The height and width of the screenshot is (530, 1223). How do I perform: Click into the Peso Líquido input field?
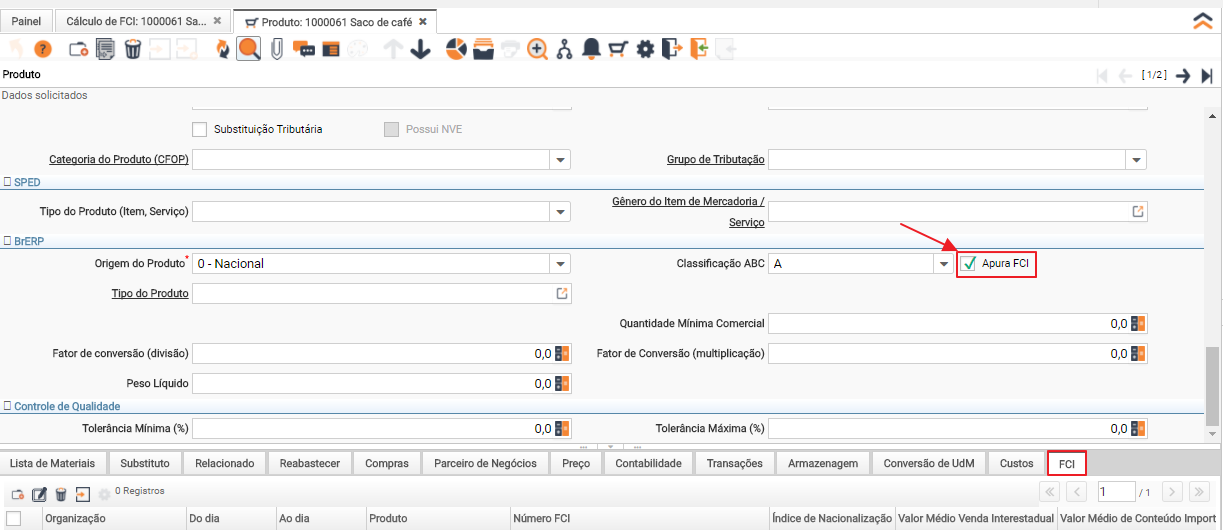(370, 383)
